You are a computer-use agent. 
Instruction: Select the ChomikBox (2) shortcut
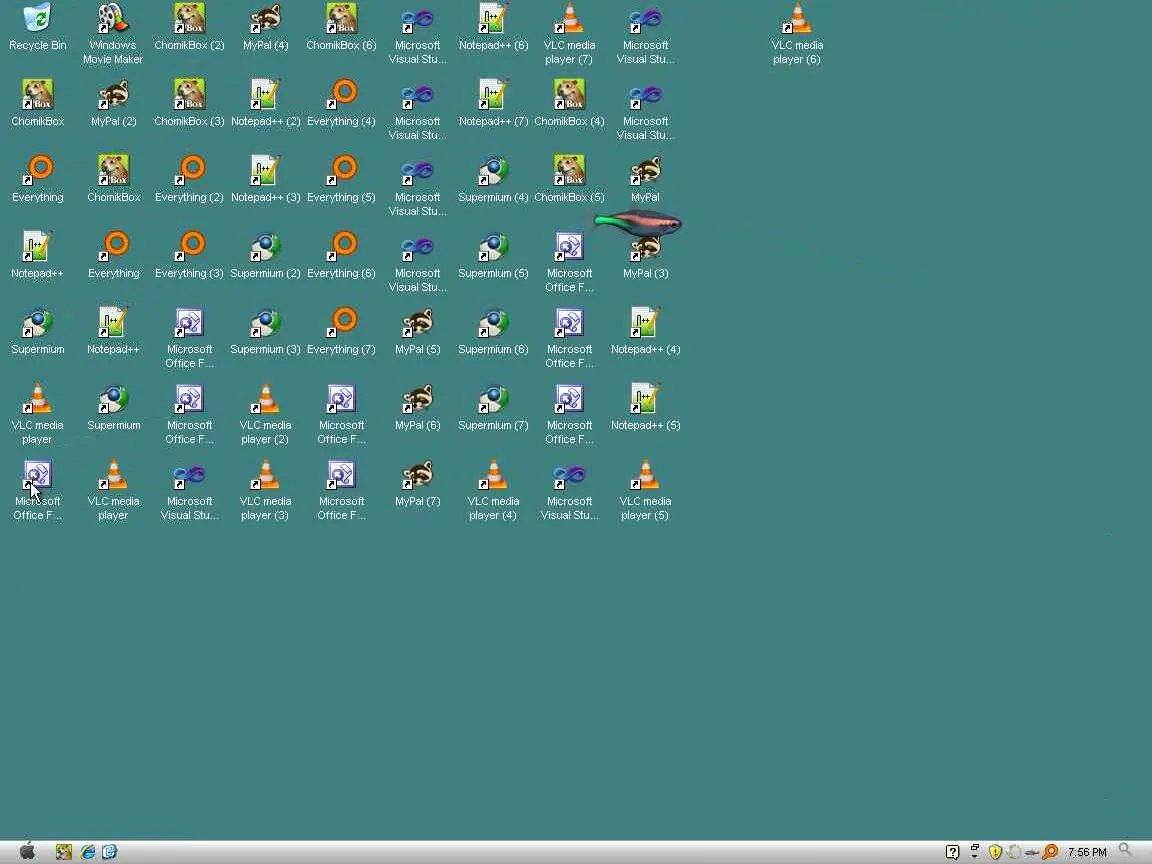tap(190, 27)
